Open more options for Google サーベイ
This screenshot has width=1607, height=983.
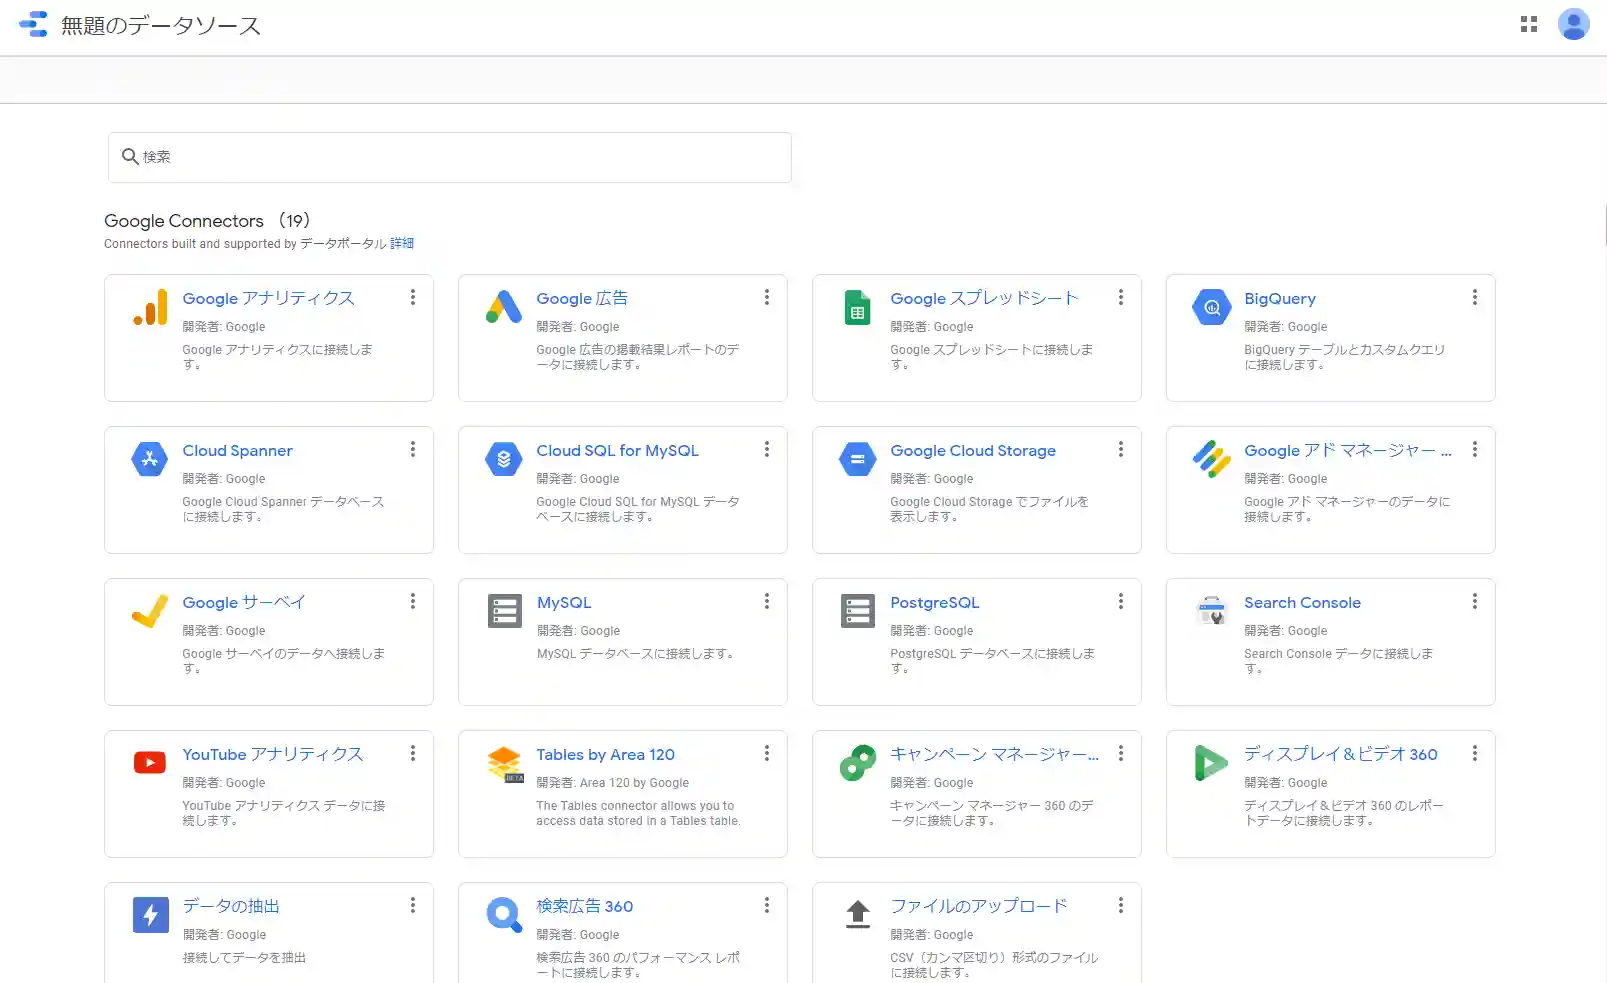pyautogui.click(x=412, y=602)
